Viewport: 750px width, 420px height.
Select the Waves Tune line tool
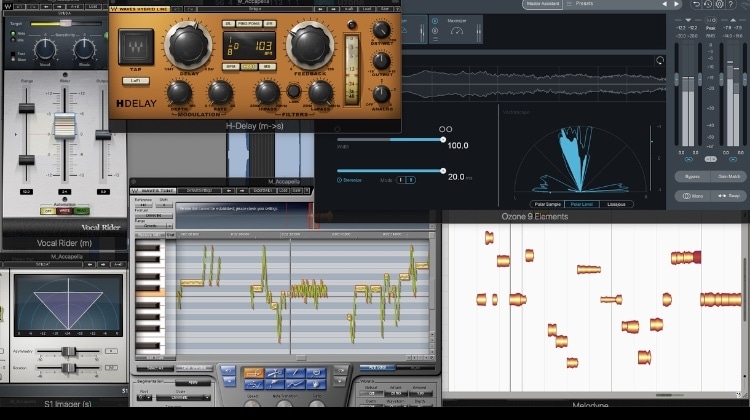coord(295,372)
